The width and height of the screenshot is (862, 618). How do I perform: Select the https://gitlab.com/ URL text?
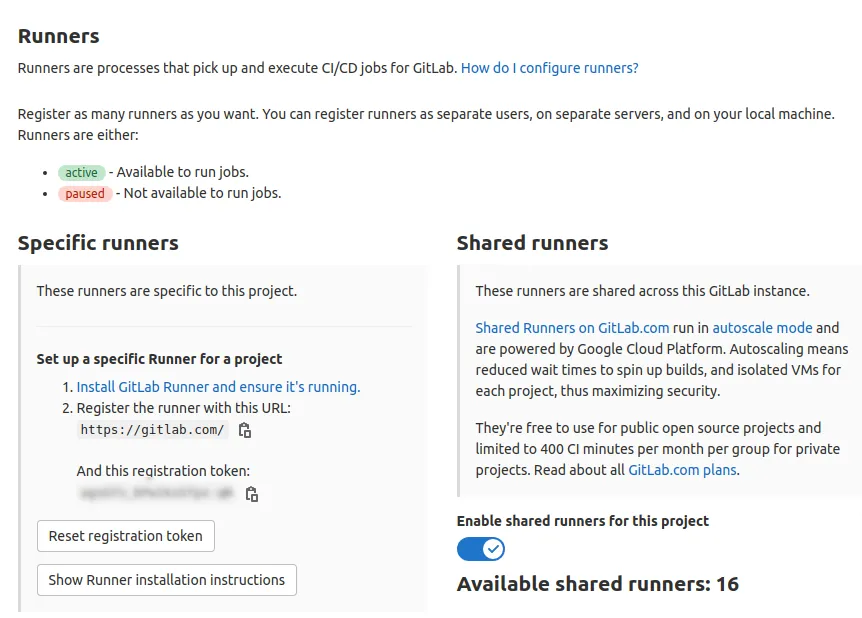pyautogui.click(x=153, y=430)
